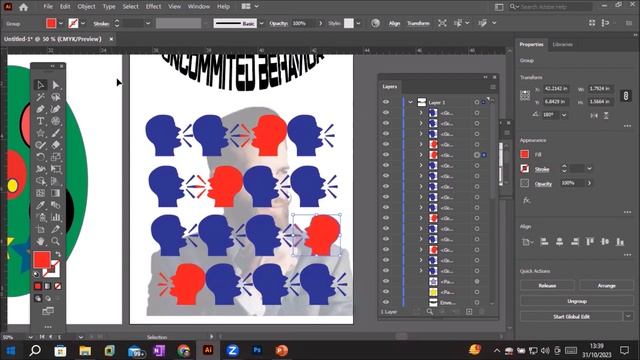Click the Stroke swatch in Appearance section
640x360 pixels.
point(524,168)
